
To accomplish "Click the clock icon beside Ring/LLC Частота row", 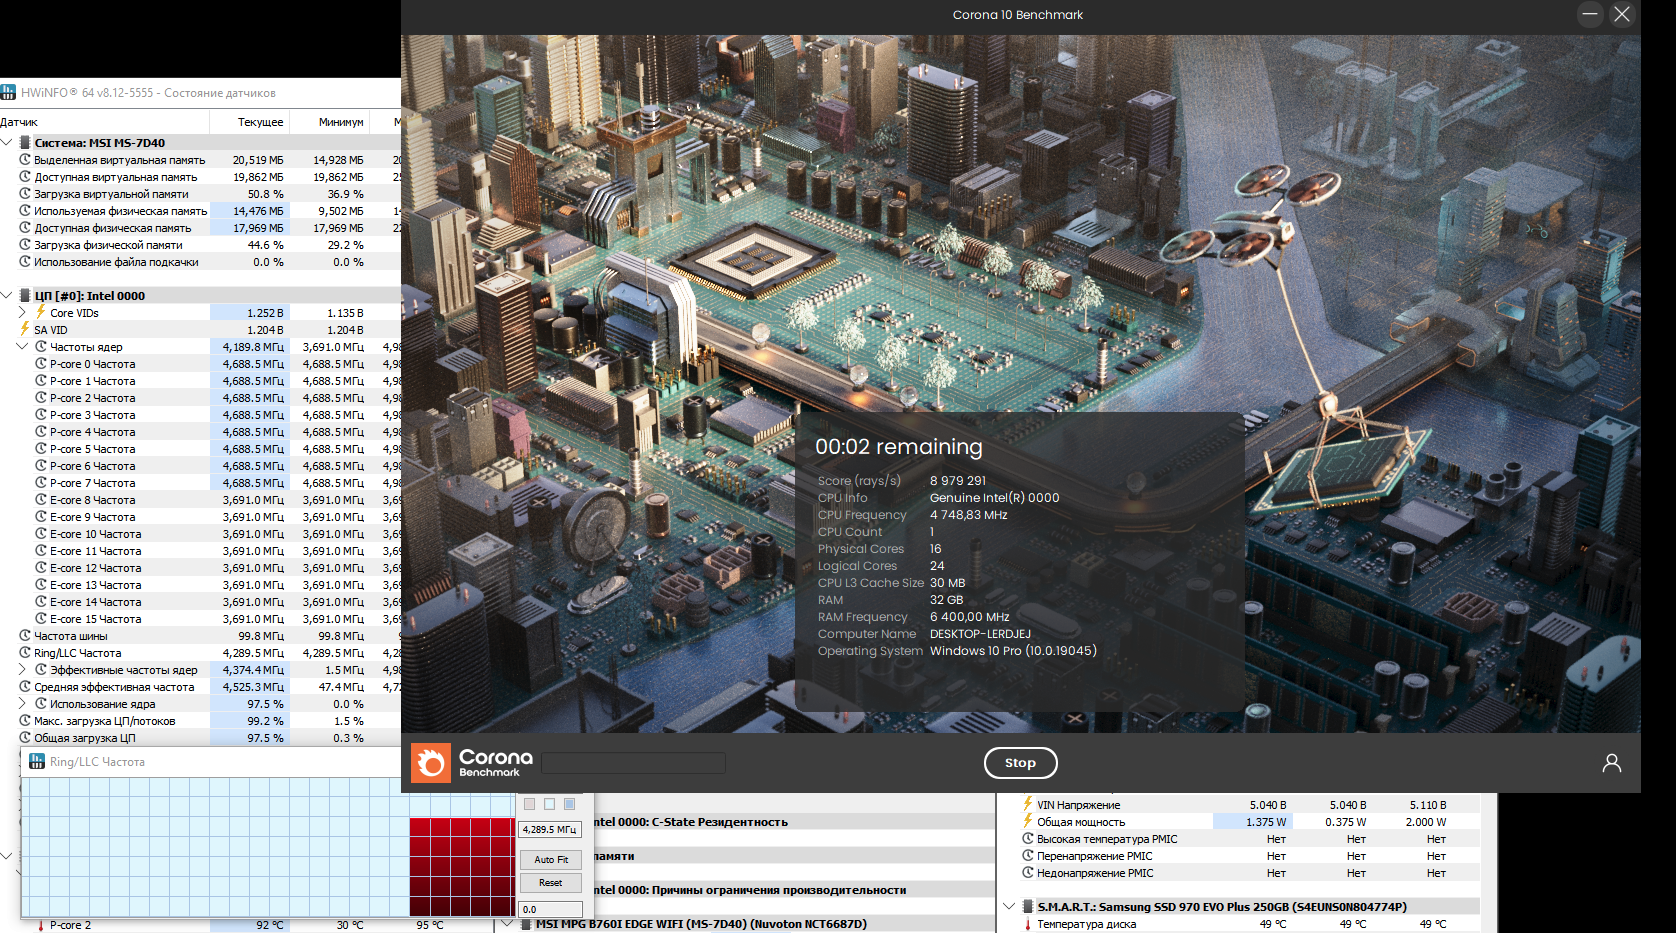I will point(25,652).
